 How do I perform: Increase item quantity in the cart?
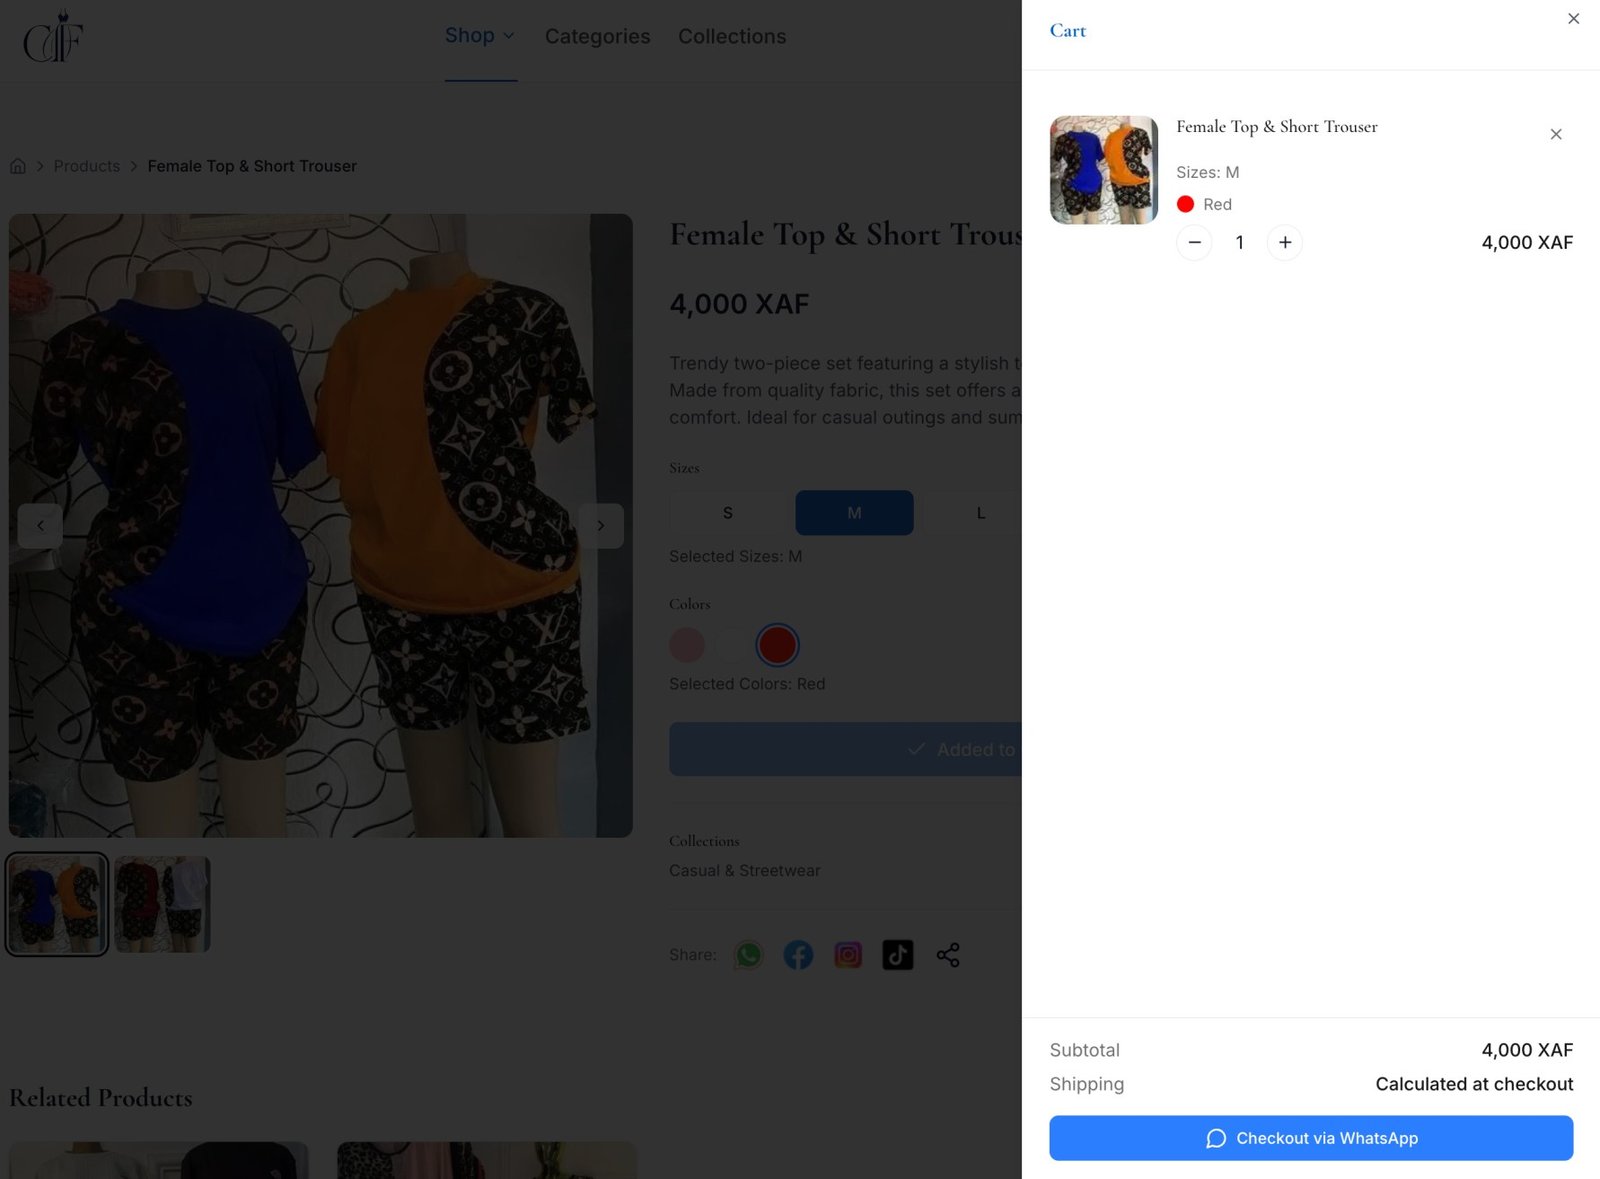pos(1285,242)
